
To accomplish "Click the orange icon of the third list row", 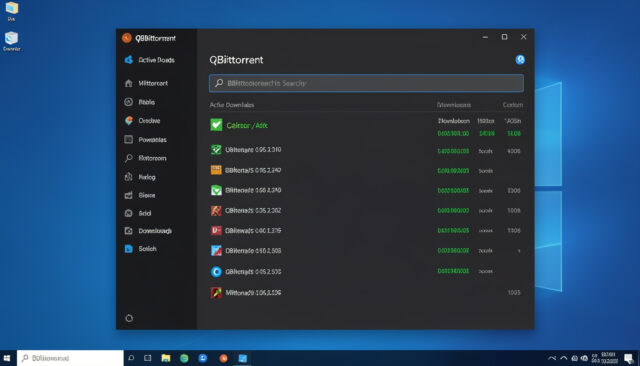I will [216, 170].
